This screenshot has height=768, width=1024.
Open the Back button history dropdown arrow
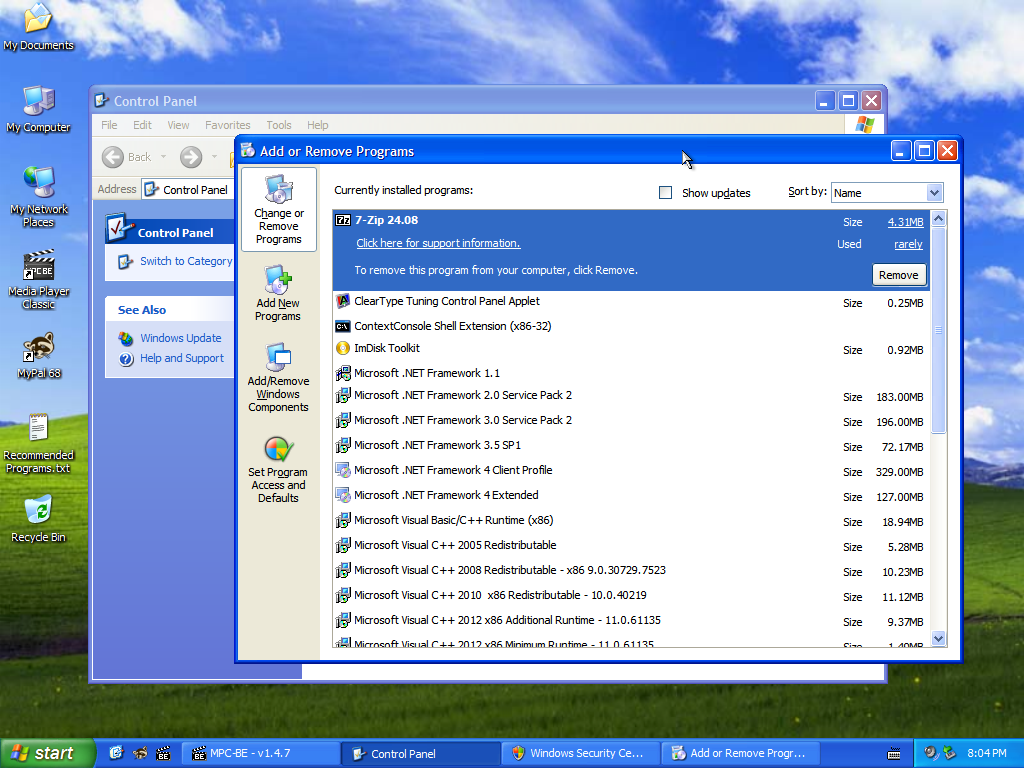[162, 157]
